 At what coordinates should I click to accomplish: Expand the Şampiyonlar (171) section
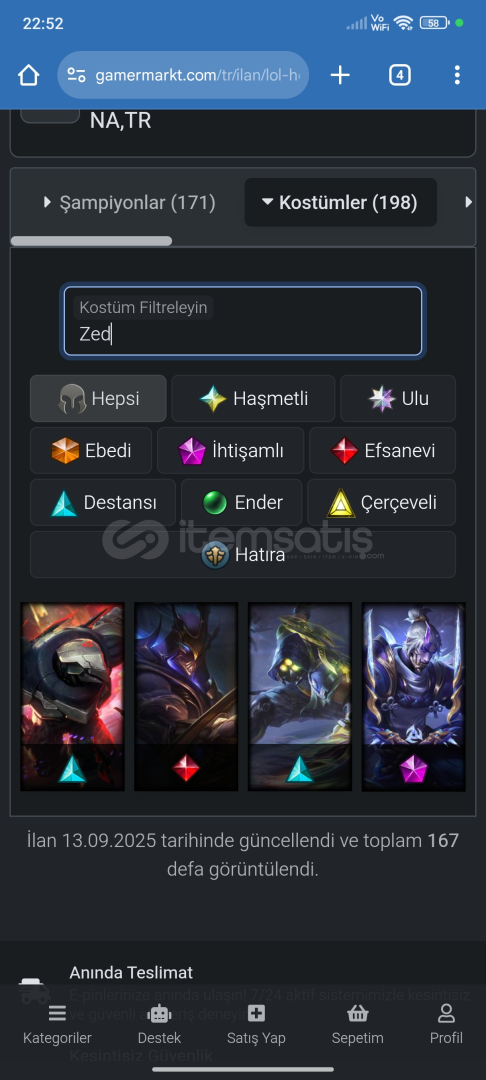[129, 202]
